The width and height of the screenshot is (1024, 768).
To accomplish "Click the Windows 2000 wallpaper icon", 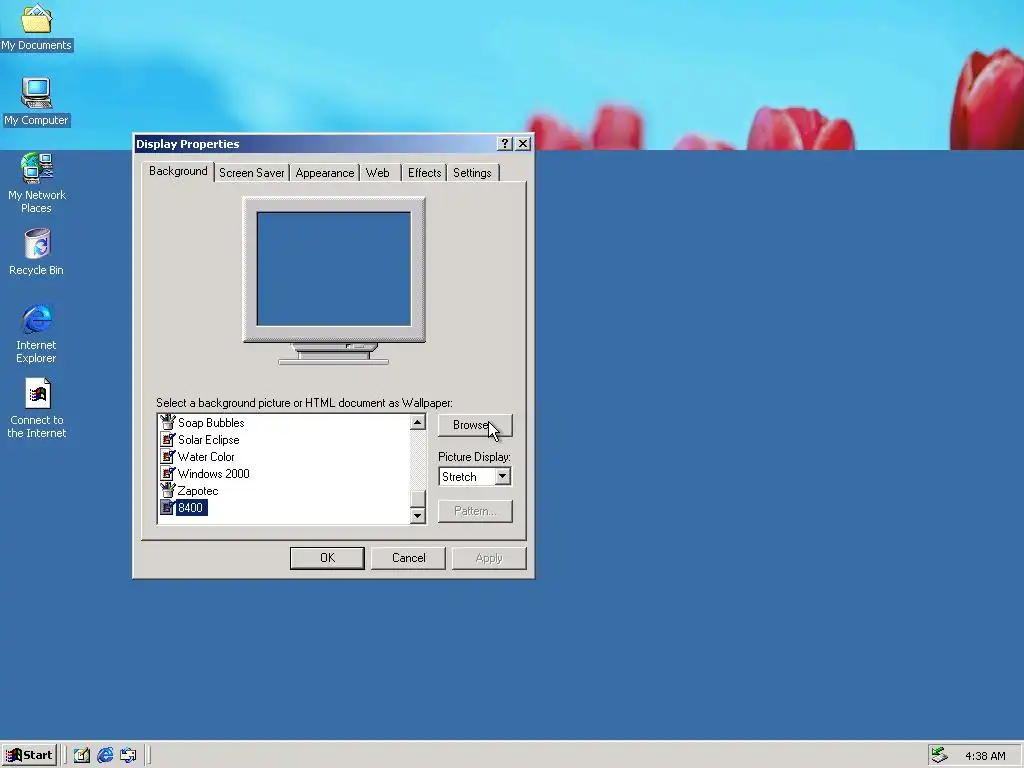I will point(168,473).
